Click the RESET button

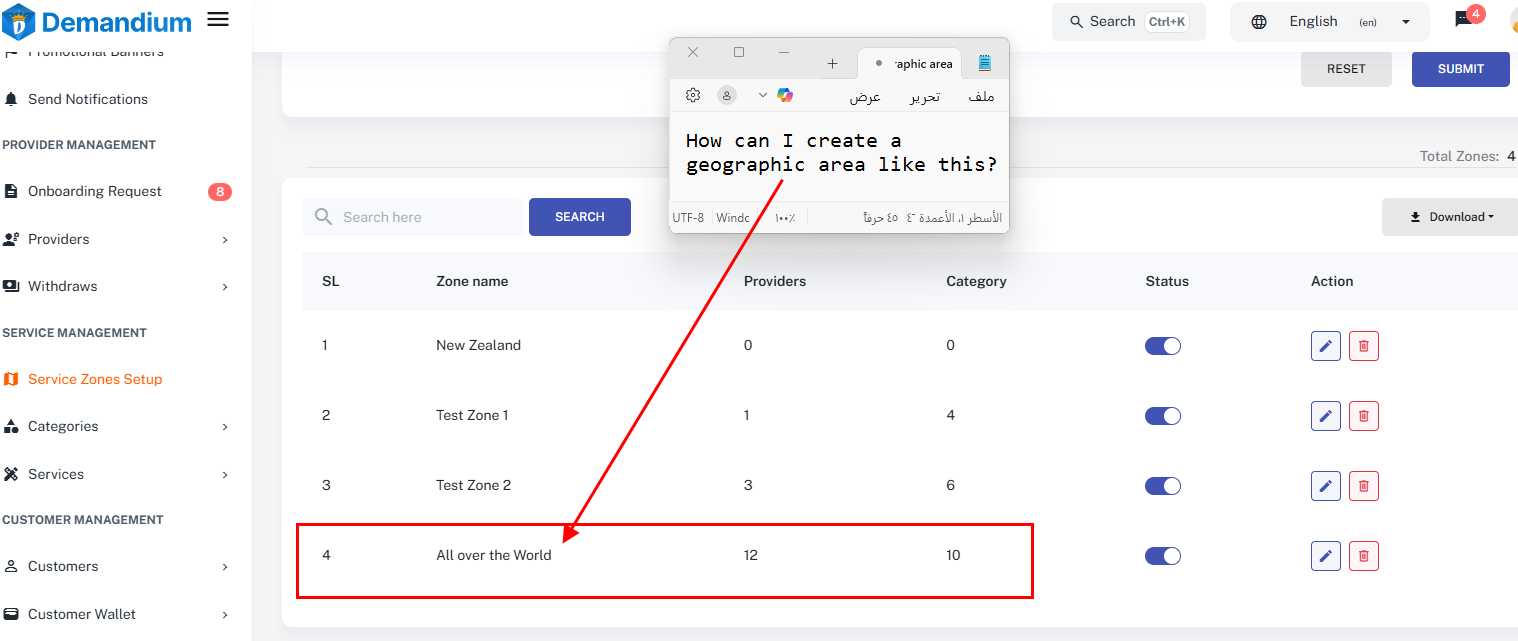point(1345,69)
